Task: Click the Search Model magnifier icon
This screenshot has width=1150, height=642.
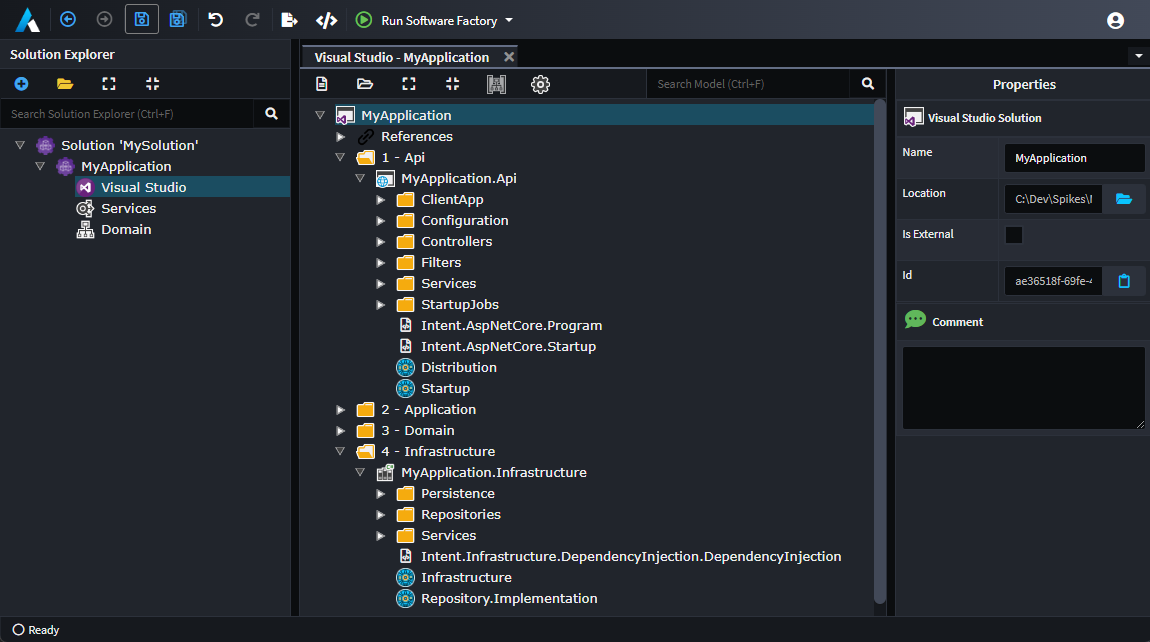Action: tap(868, 84)
